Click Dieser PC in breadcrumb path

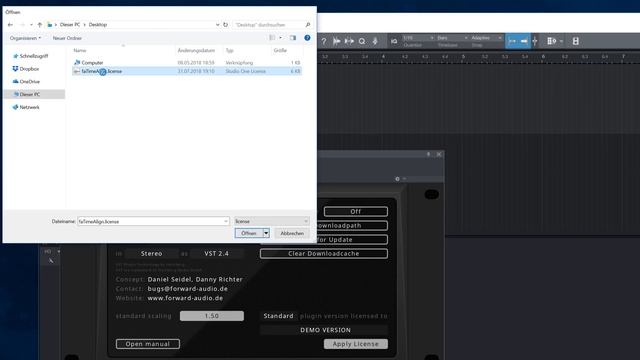pyautogui.click(x=70, y=25)
